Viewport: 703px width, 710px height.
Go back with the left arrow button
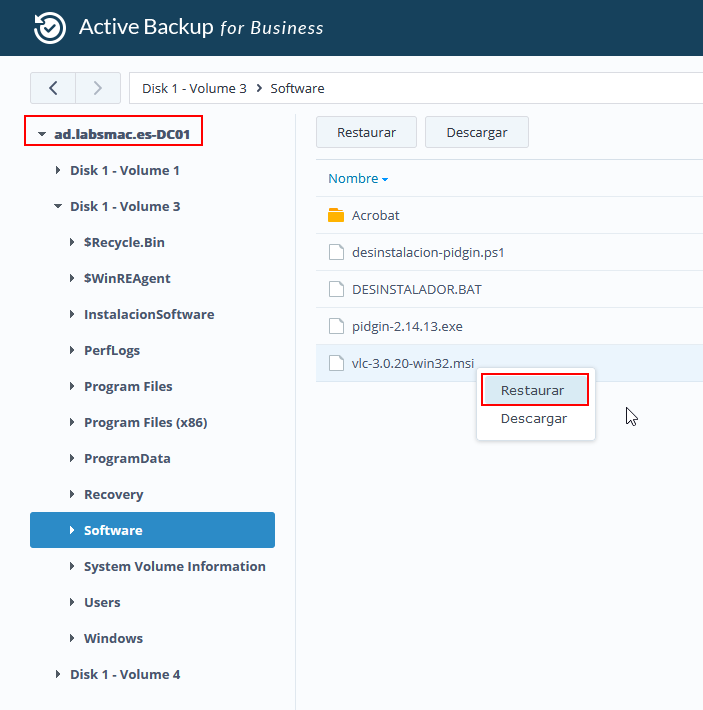tap(53, 88)
